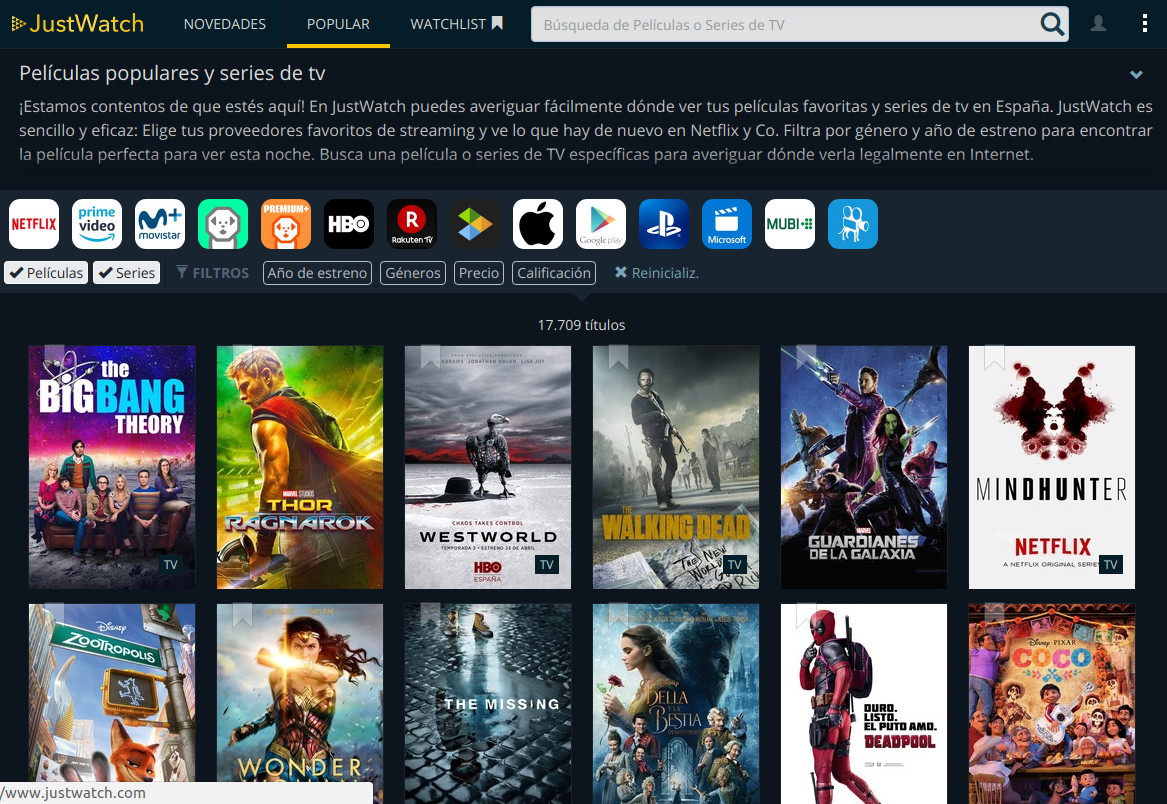Select the blue film-camera provider icon

[x=853, y=224]
